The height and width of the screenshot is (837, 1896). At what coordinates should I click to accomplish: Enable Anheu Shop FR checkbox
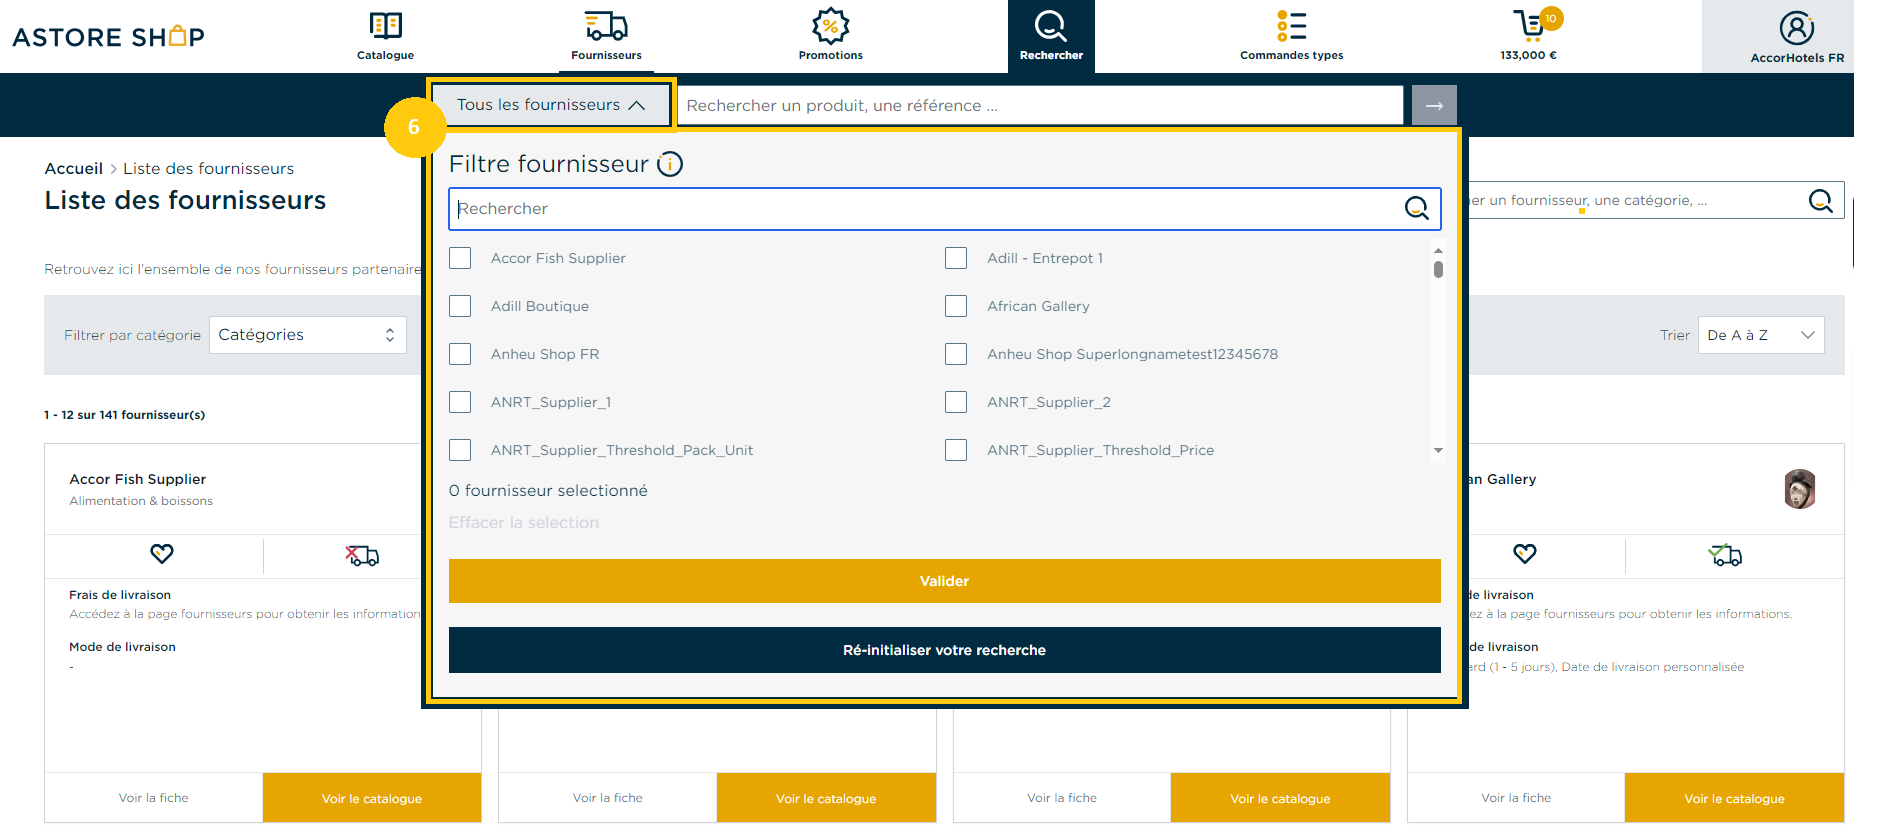click(460, 354)
